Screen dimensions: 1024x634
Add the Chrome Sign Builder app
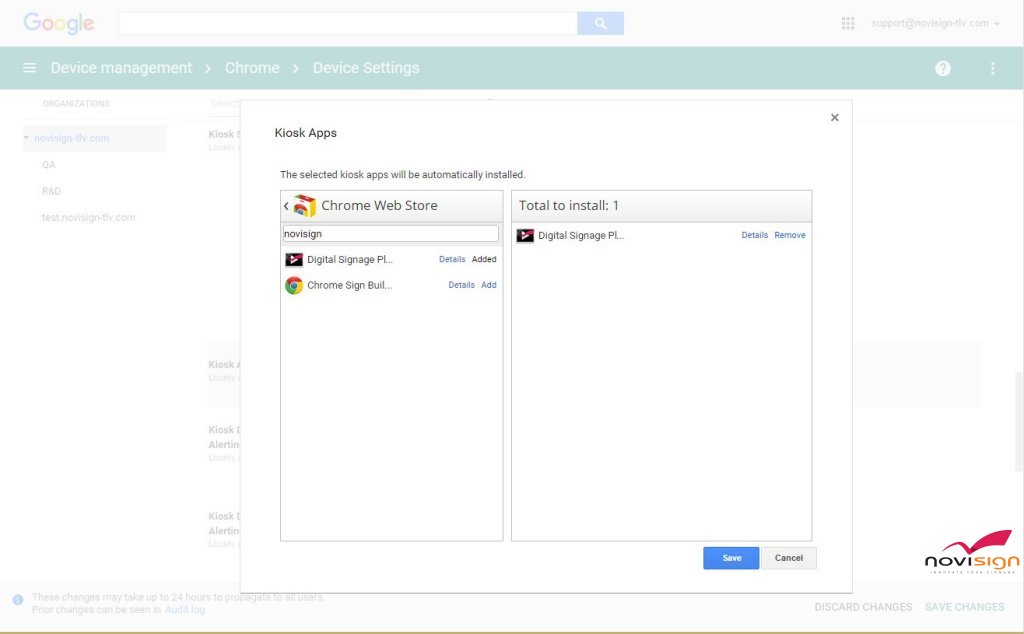(488, 285)
